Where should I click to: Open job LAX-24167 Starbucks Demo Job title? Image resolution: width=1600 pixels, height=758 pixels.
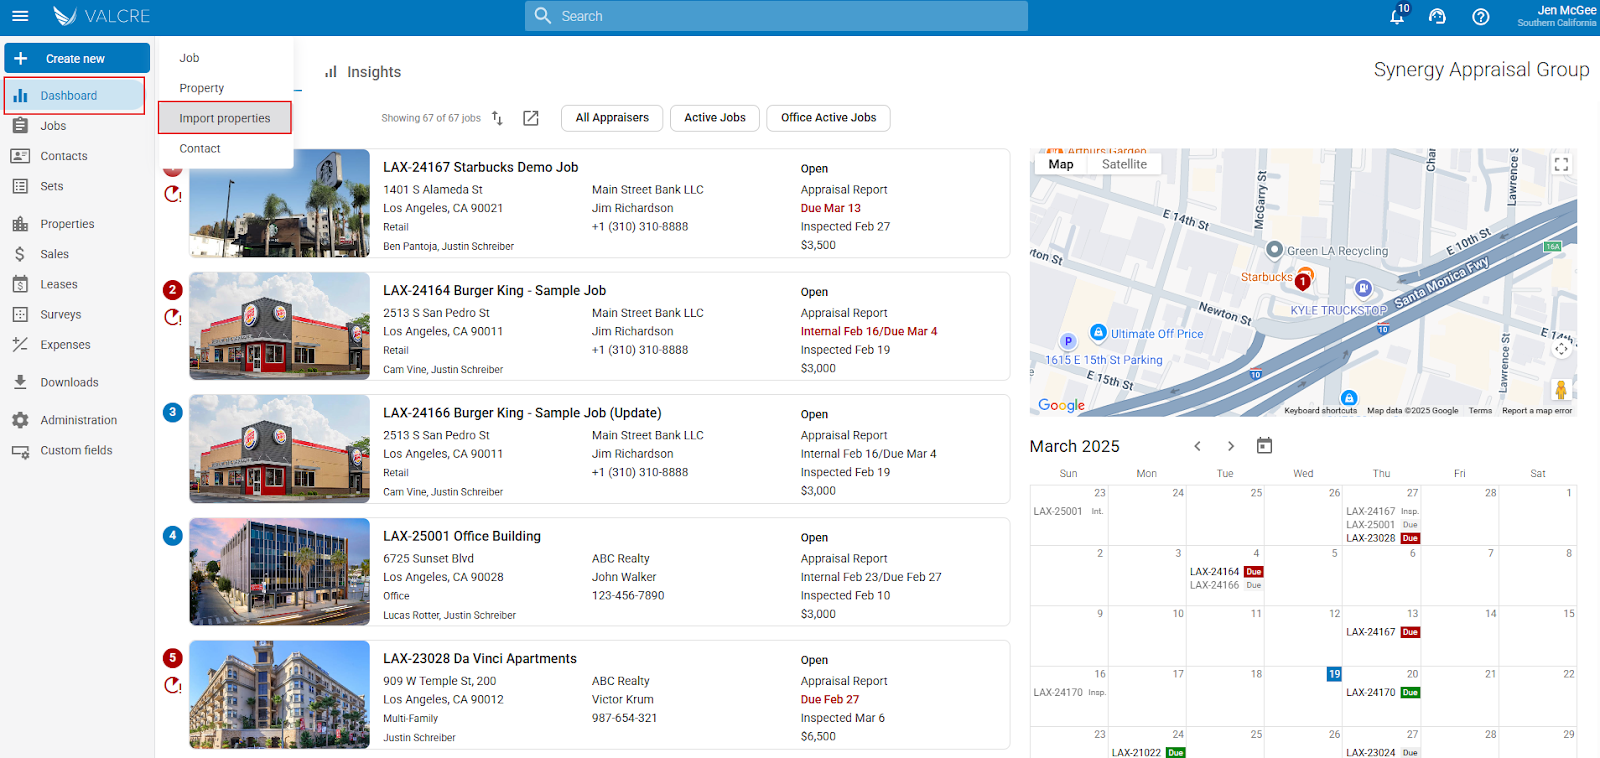click(x=480, y=167)
